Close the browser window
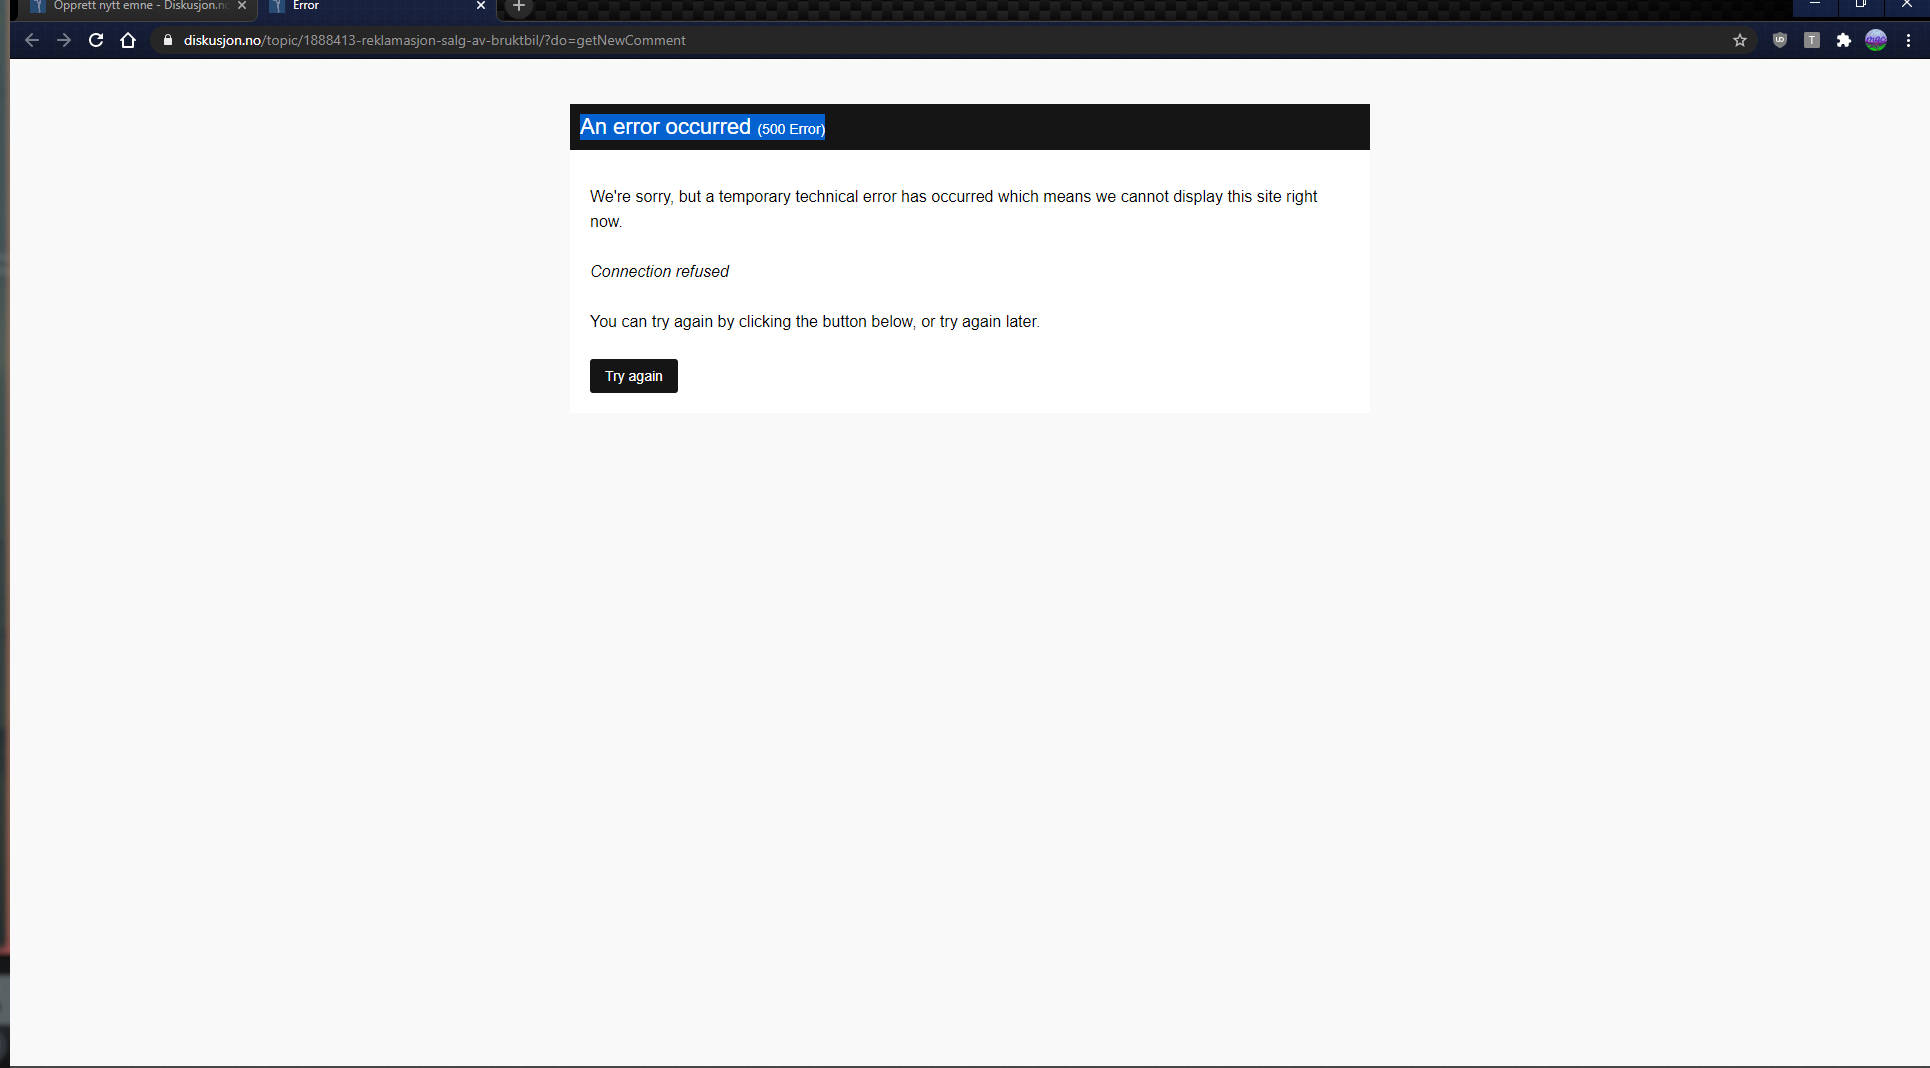The height and width of the screenshot is (1068, 1930). click(1907, 6)
